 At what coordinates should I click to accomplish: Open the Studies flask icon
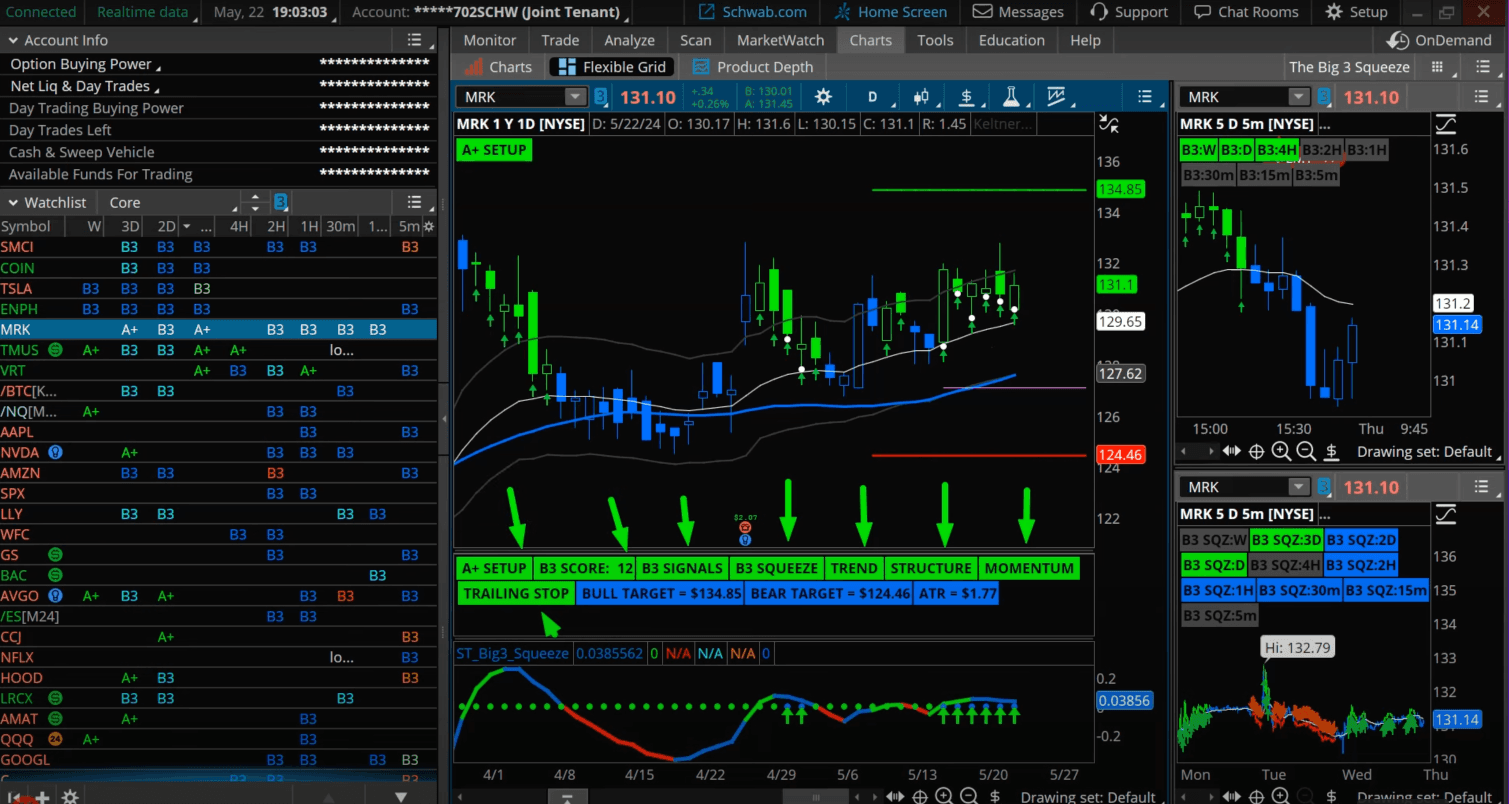click(1011, 97)
